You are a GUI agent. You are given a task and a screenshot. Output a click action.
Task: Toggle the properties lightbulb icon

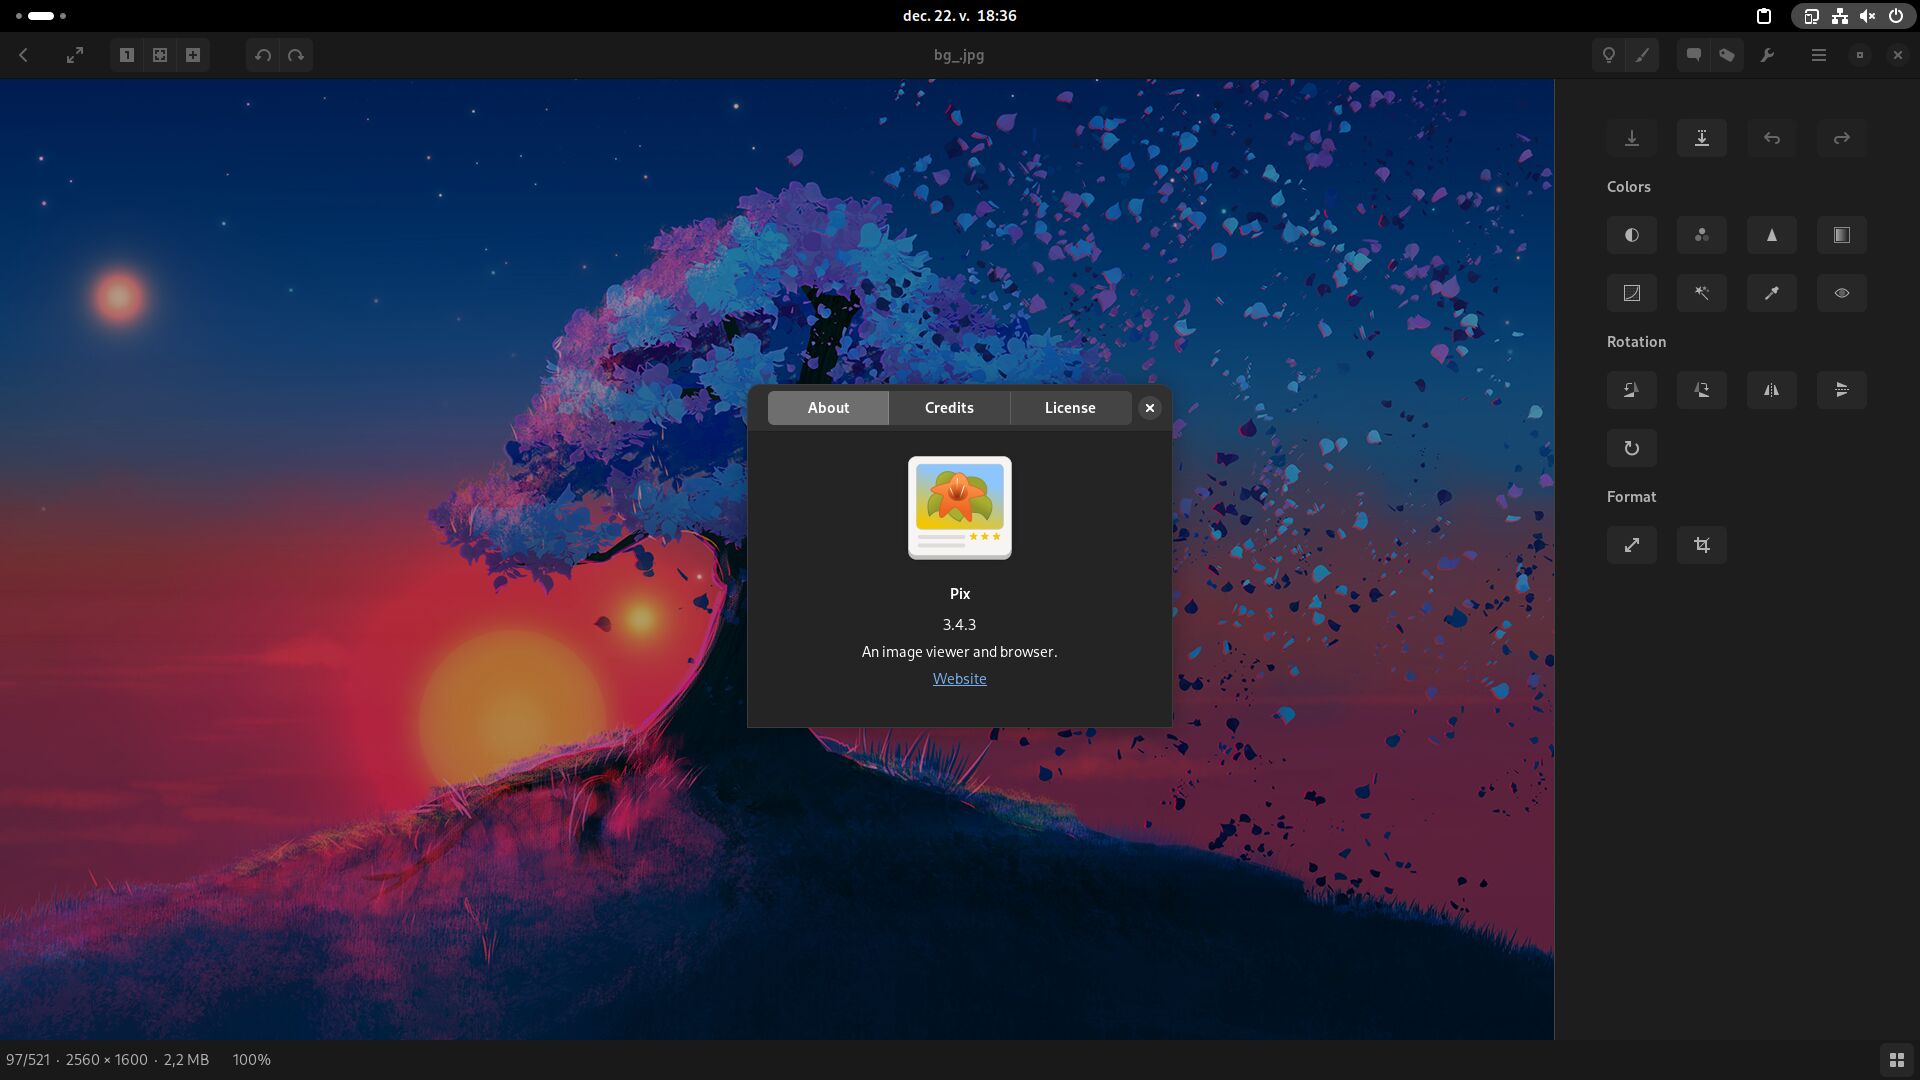1609,55
